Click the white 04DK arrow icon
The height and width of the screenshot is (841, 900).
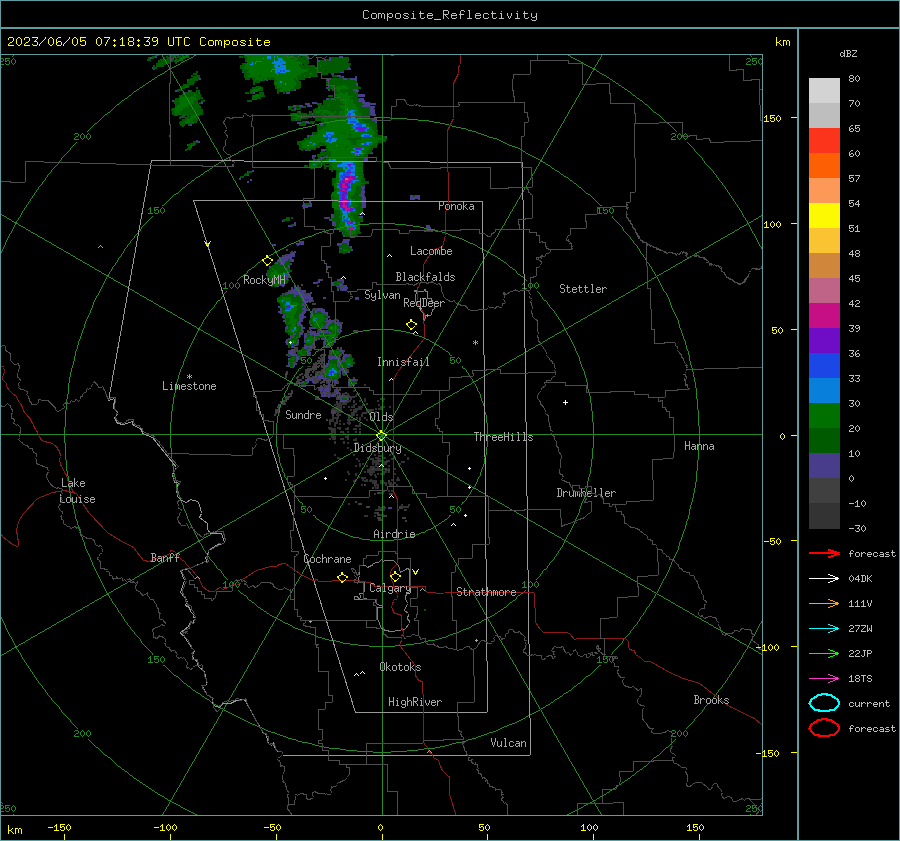[x=824, y=579]
